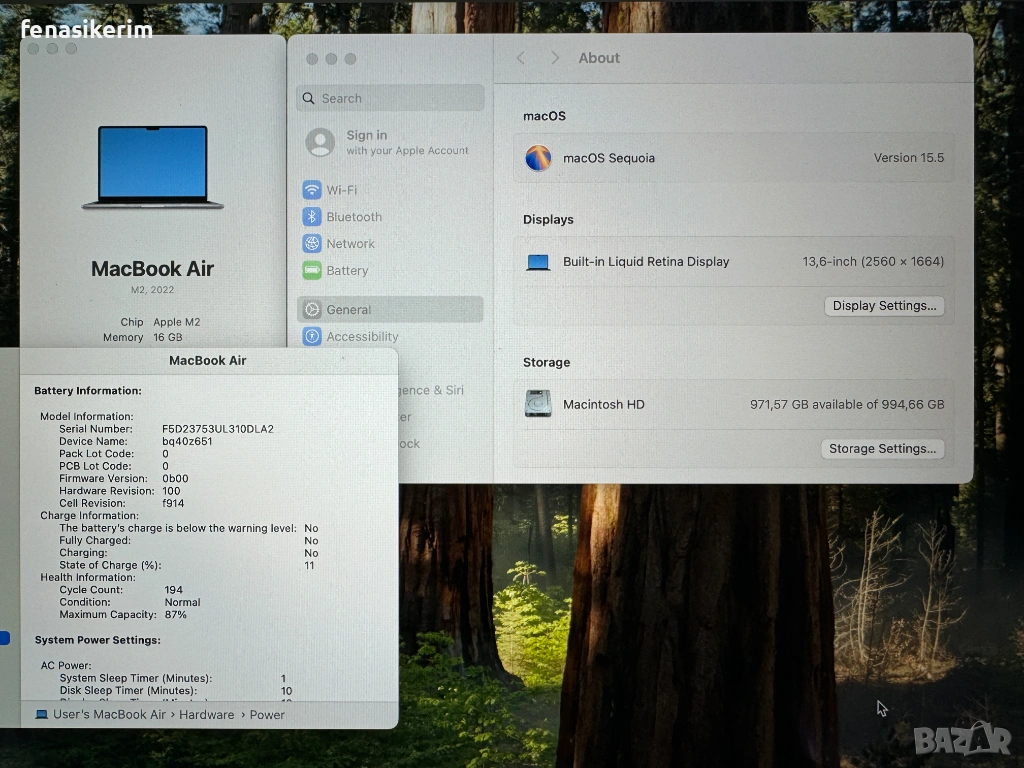Screen dimensions: 1024x768
Task: Open the Wi-Fi settings in sidebar
Action: pyautogui.click(x=341, y=190)
